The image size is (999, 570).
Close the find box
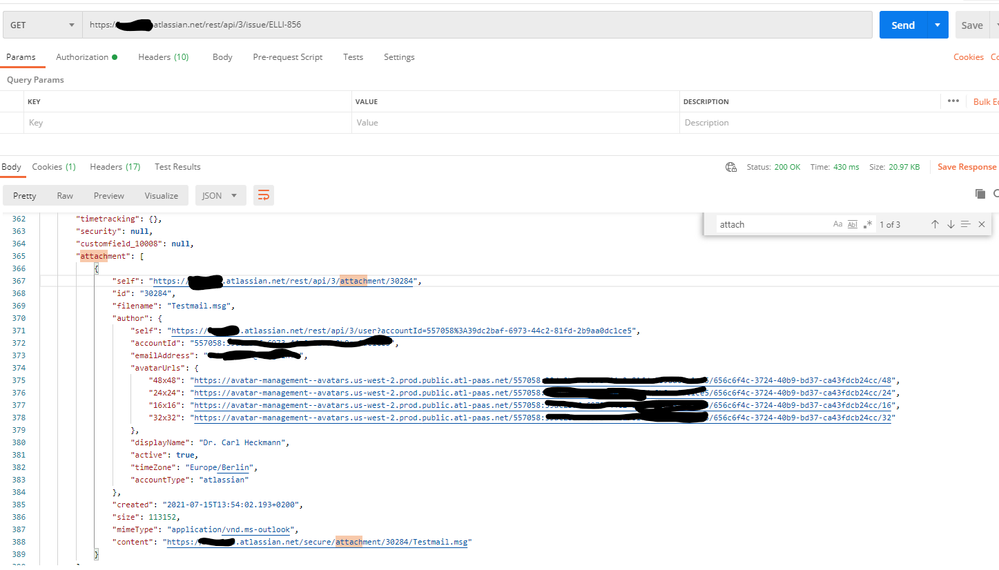981,224
